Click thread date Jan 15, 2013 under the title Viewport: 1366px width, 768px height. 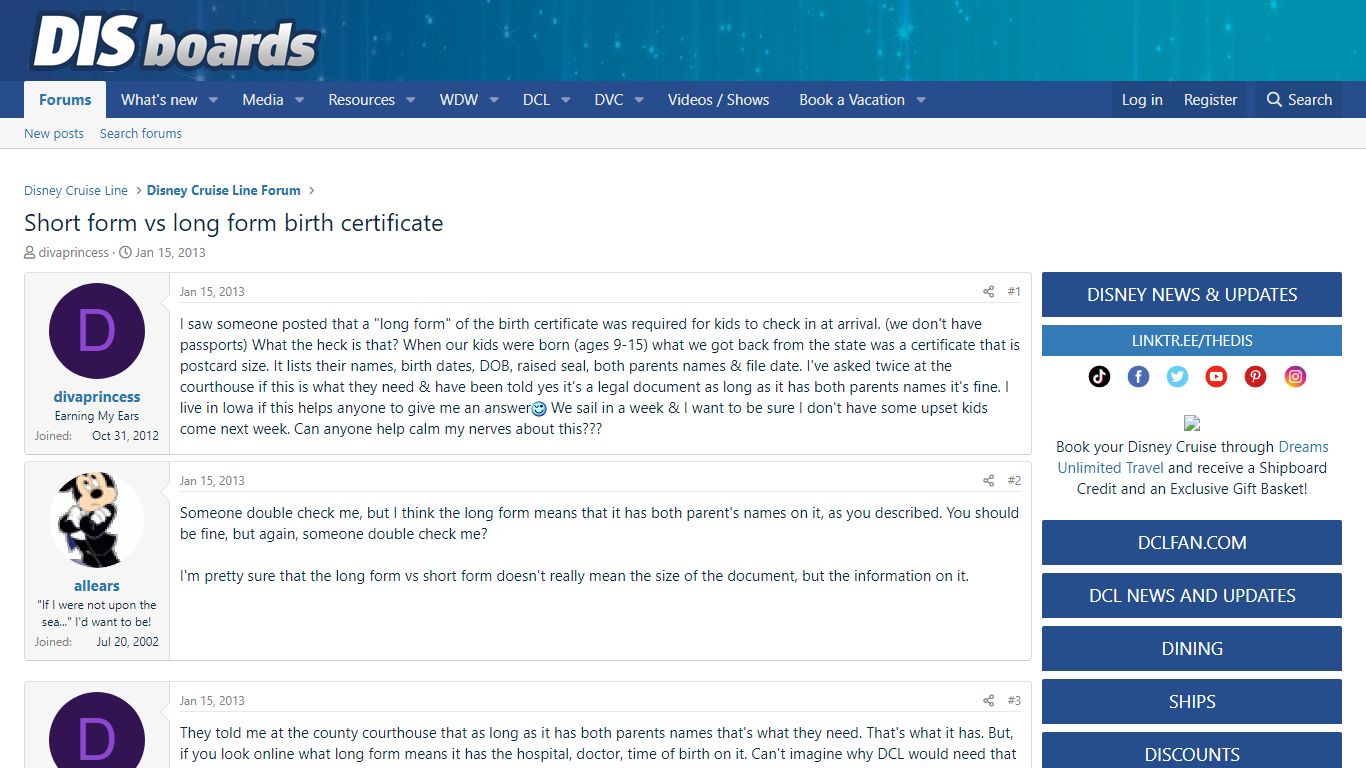[170, 253]
